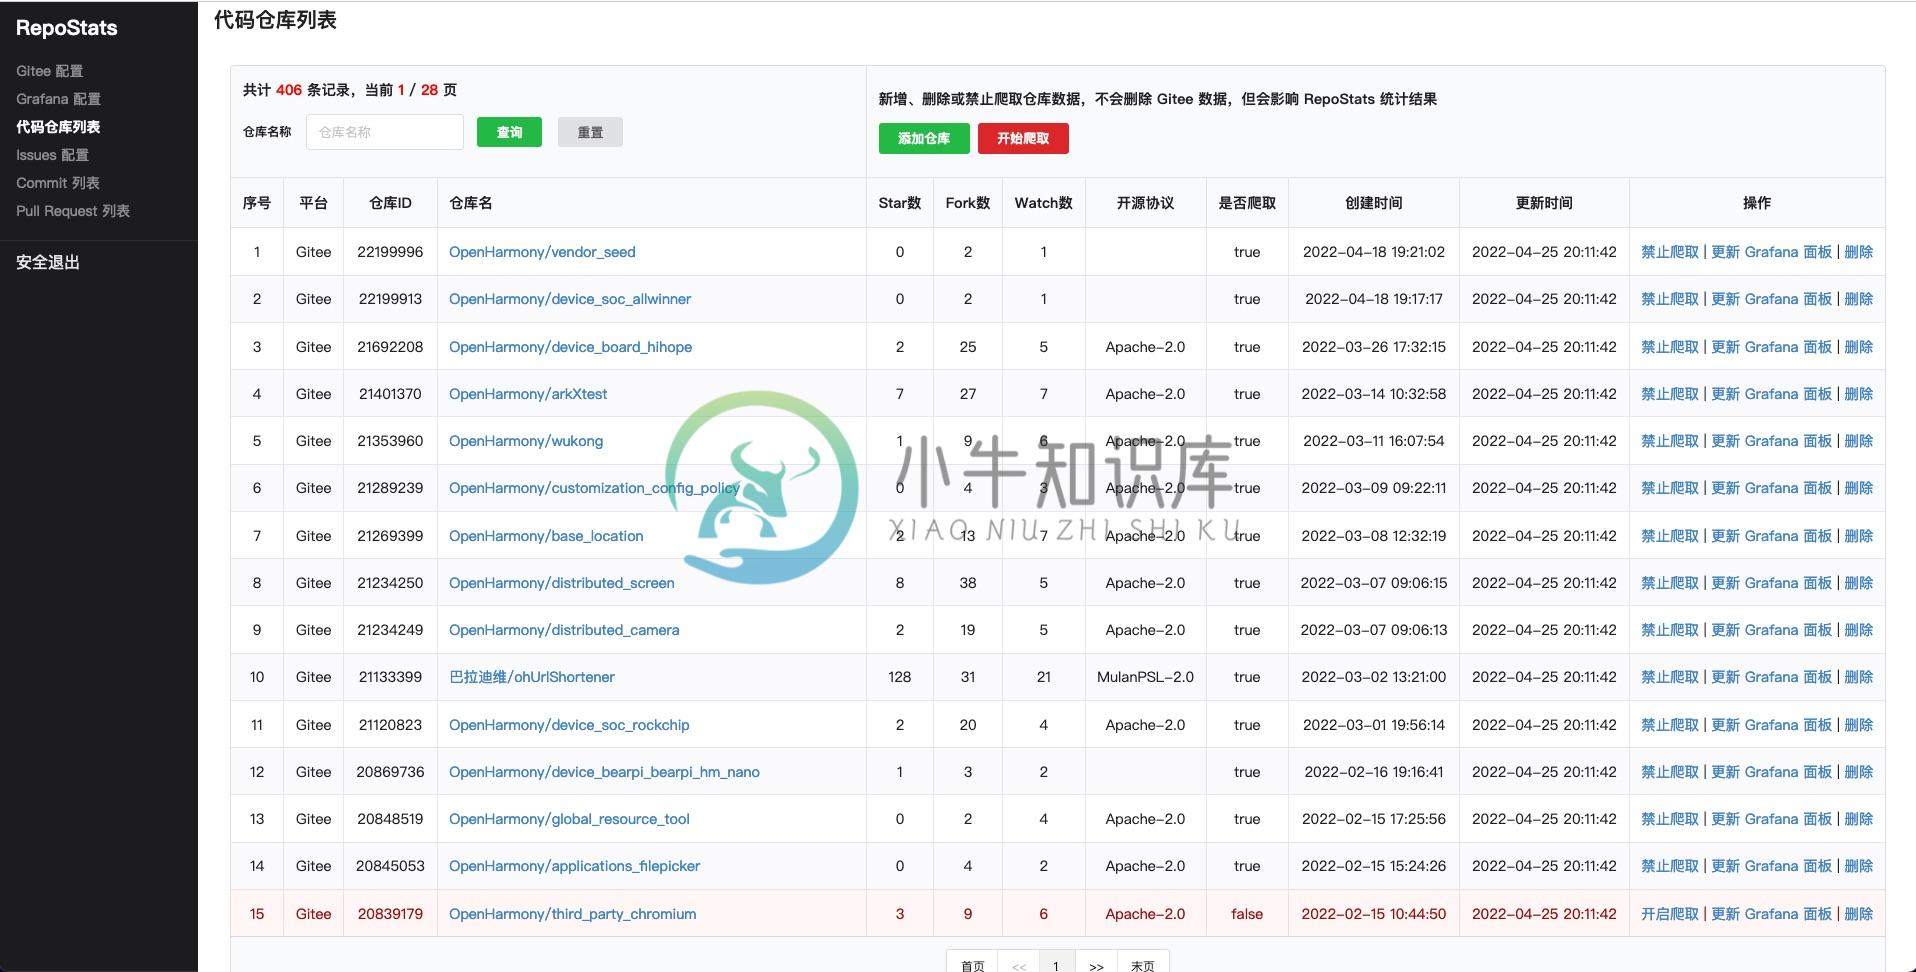
Task: Click 更新 Grafana 面板 for wukong row
Action: click(1771, 441)
